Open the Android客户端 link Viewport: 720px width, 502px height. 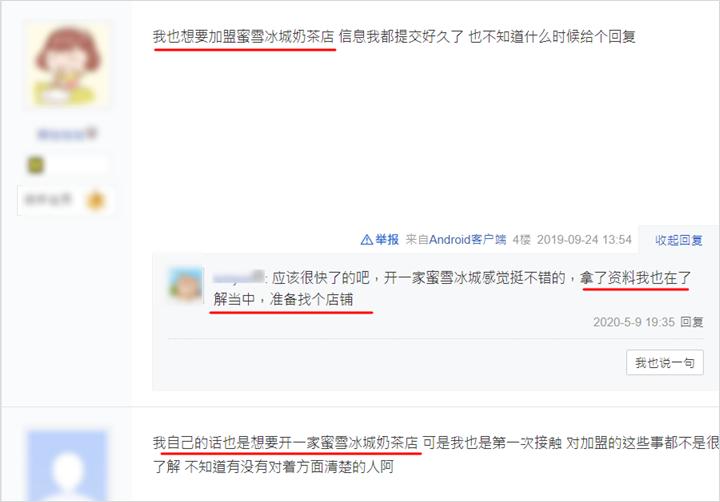click(x=467, y=240)
